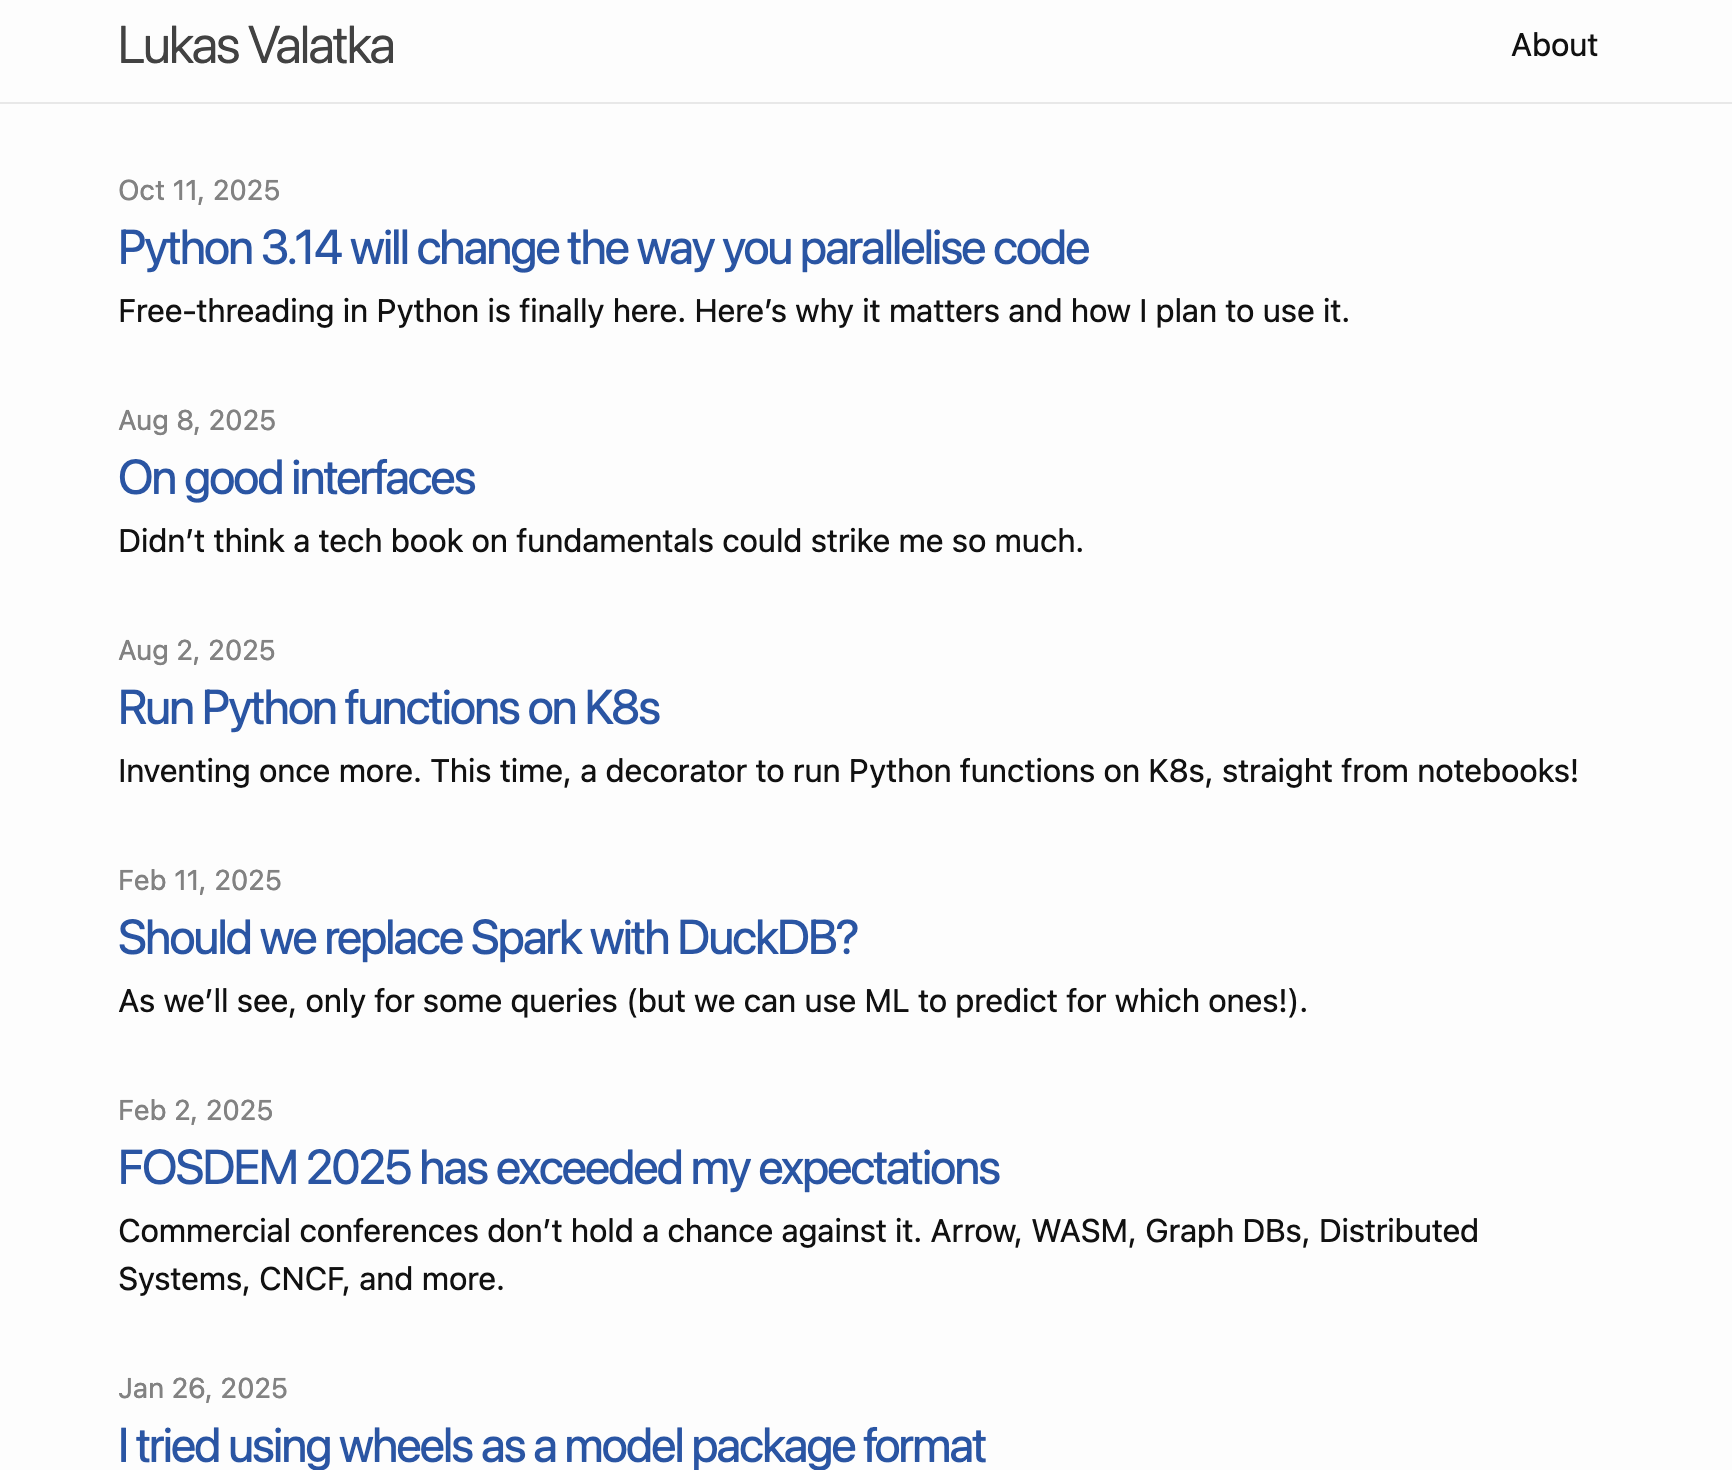The width and height of the screenshot is (1732, 1470).
Task: Click the 'Systems, CNCF, and more.' text line
Action: coord(311,1279)
